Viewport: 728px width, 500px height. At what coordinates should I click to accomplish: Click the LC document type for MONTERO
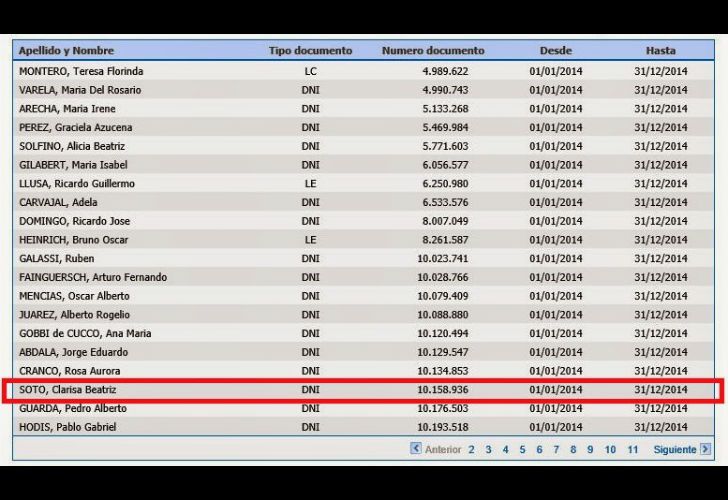coord(310,71)
